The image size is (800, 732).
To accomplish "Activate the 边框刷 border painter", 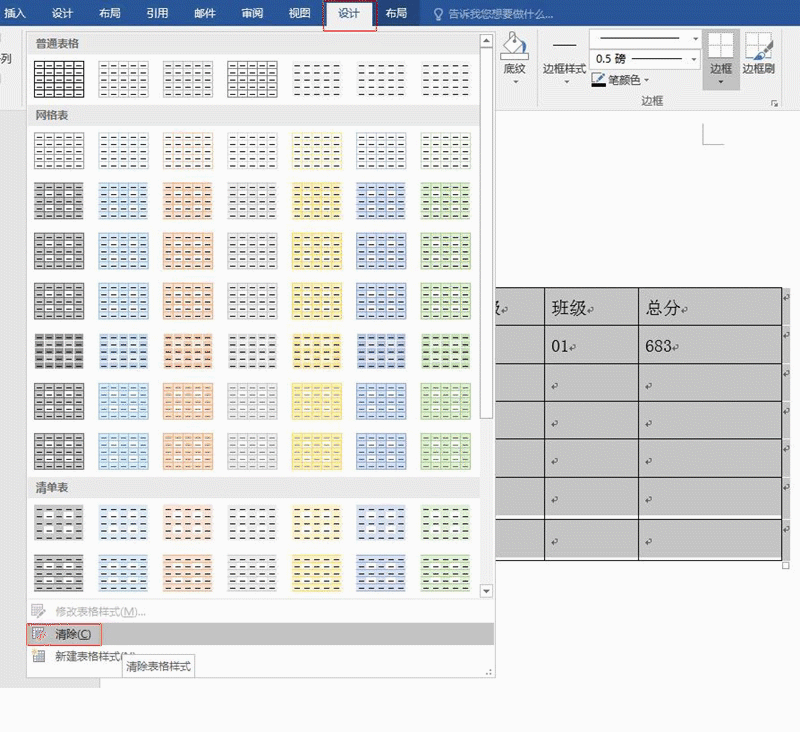I will pos(759,53).
